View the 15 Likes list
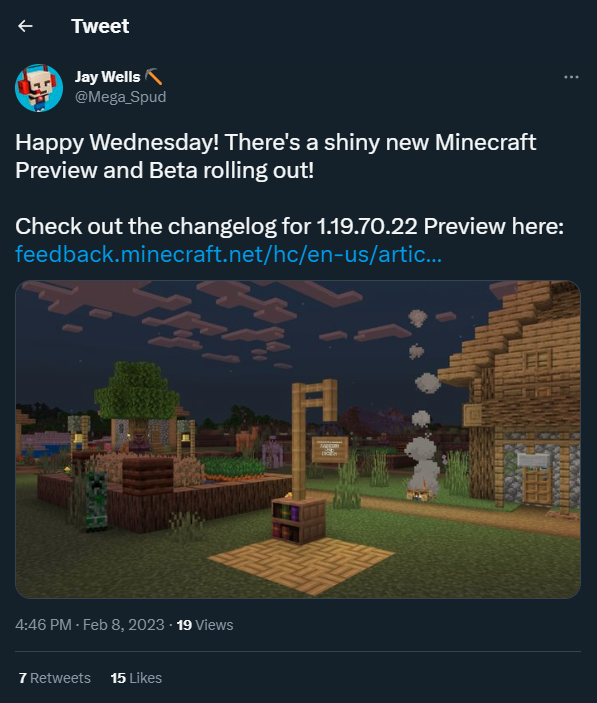 [x=136, y=678]
